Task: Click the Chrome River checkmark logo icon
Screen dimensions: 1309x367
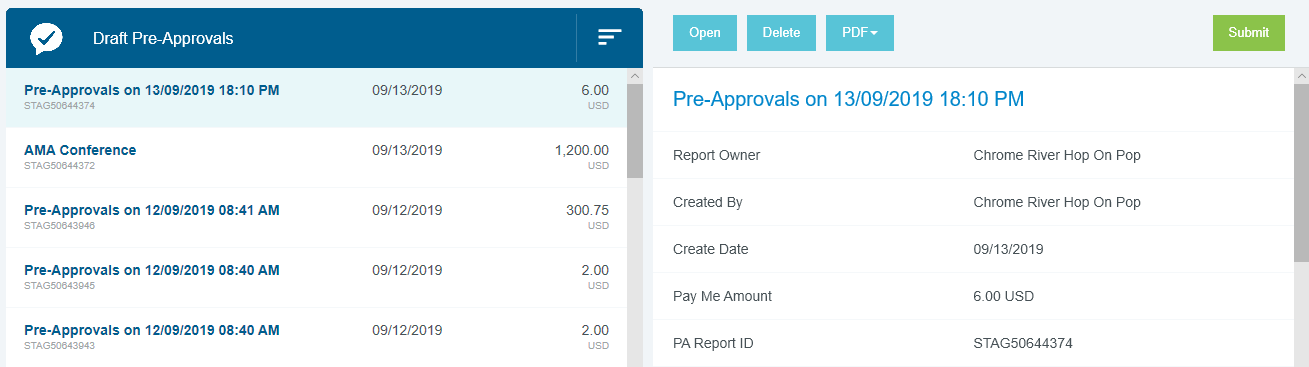Action: pyautogui.click(x=46, y=38)
